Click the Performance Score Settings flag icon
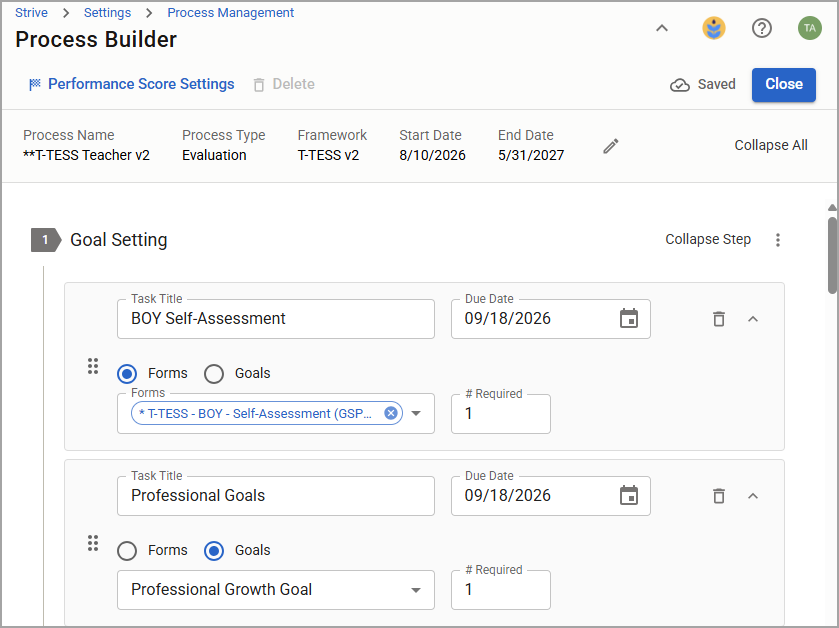839x628 pixels. [35, 84]
